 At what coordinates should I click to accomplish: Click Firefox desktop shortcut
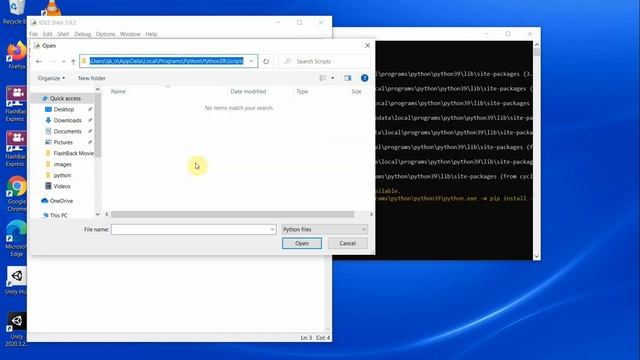pyautogui.click(x=16, y=55)
